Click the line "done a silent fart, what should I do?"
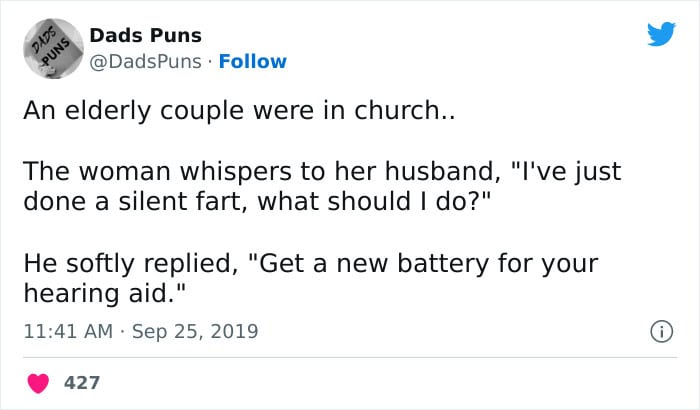Screen dimensions: 700x410 257,201
